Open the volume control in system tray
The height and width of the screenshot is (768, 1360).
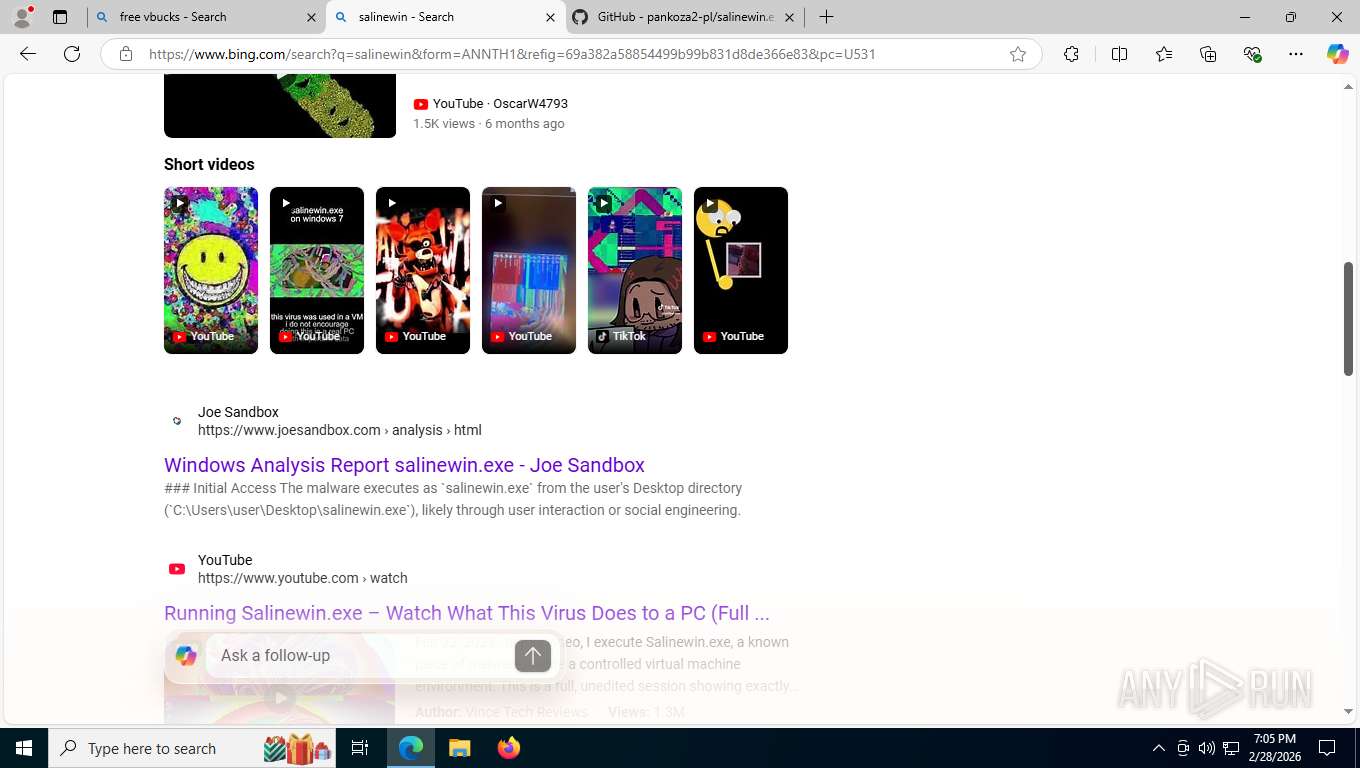pos(1207,748)
